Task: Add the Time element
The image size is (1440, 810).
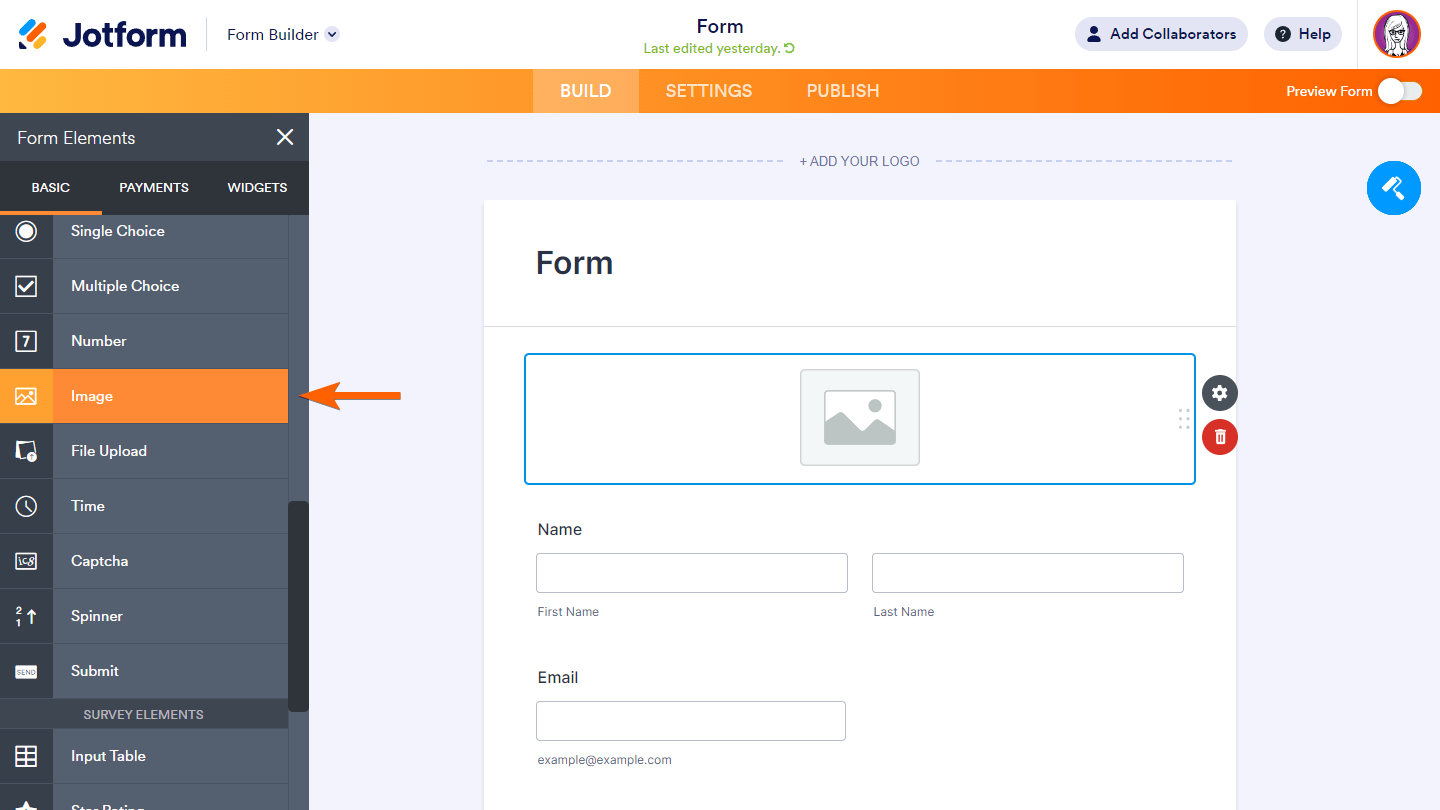Action: click(x=144, y=506)
